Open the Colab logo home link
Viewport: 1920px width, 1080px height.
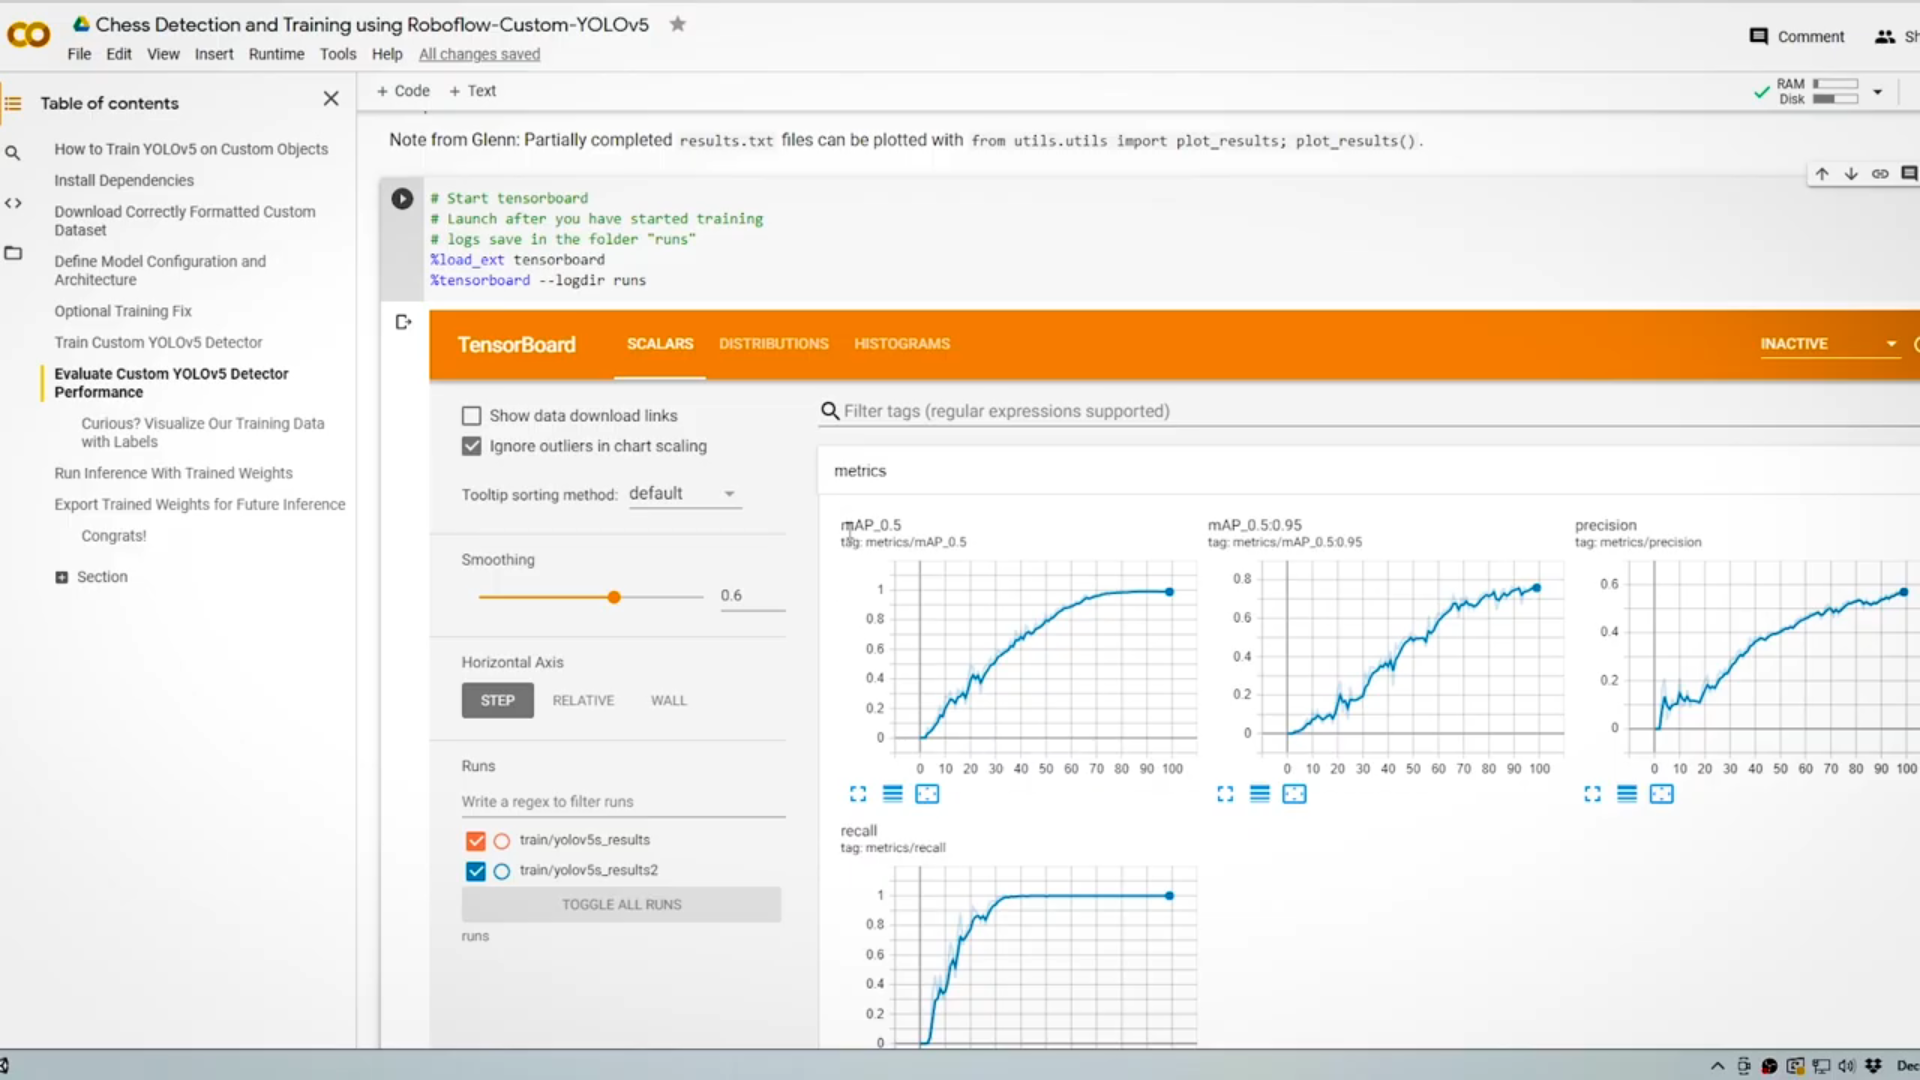tap(28, 36)
